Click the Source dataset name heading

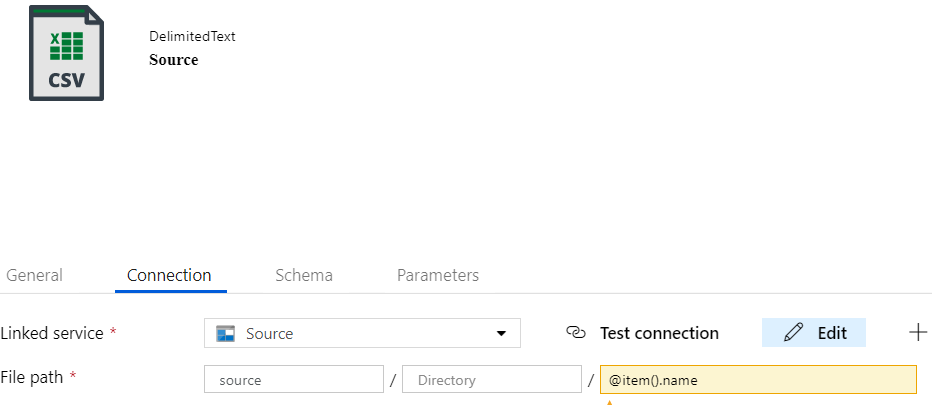click(x=174, y=60)
